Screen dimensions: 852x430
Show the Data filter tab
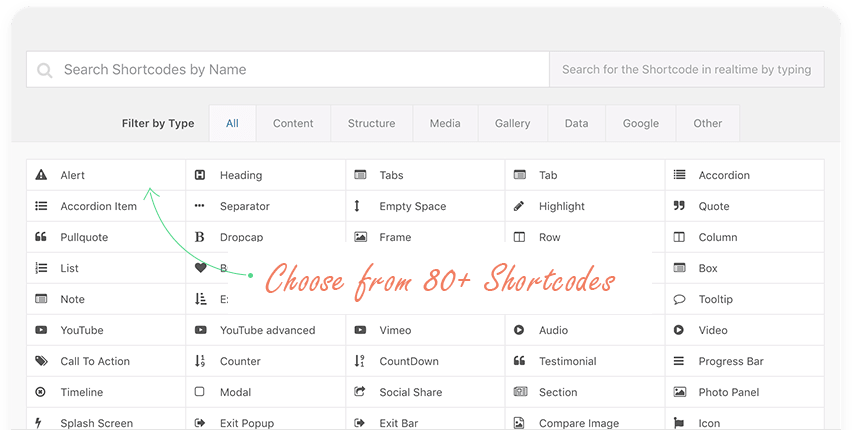click(x=577, y=123)
